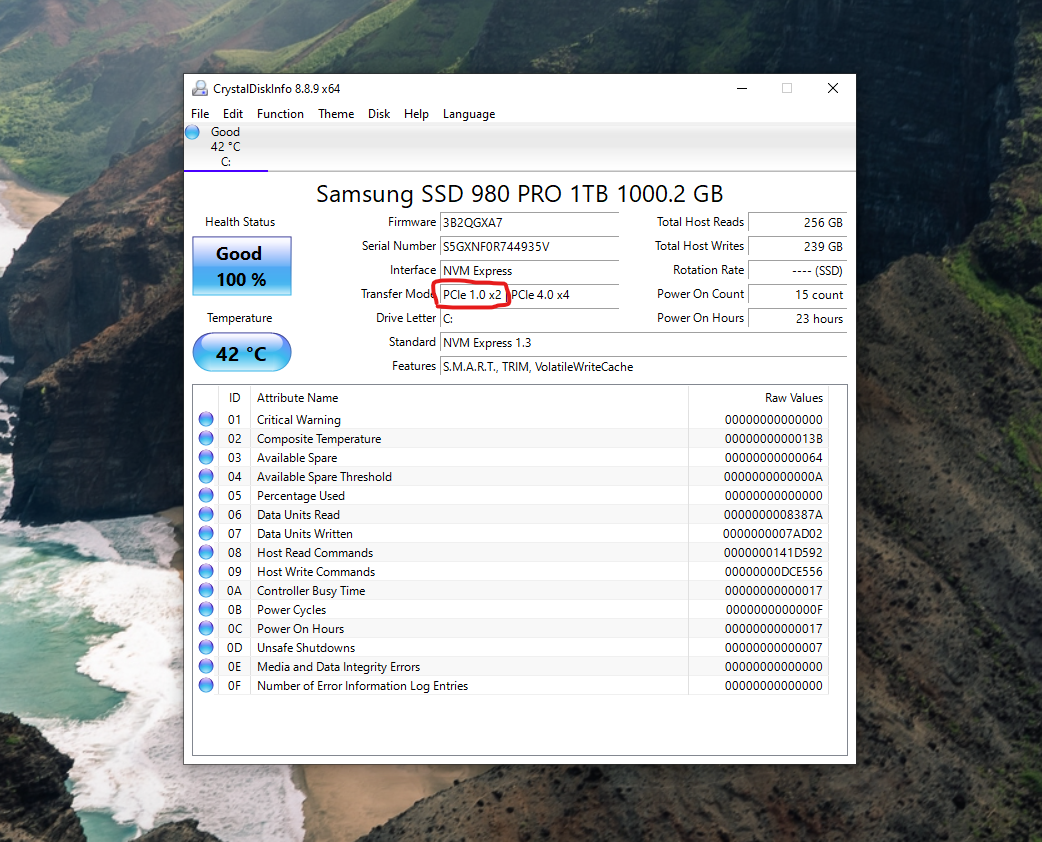This screenshot has height=842, width=1042.
Task: Click the 42 °C temperature indicator
Action: click(x=241, y=352)
